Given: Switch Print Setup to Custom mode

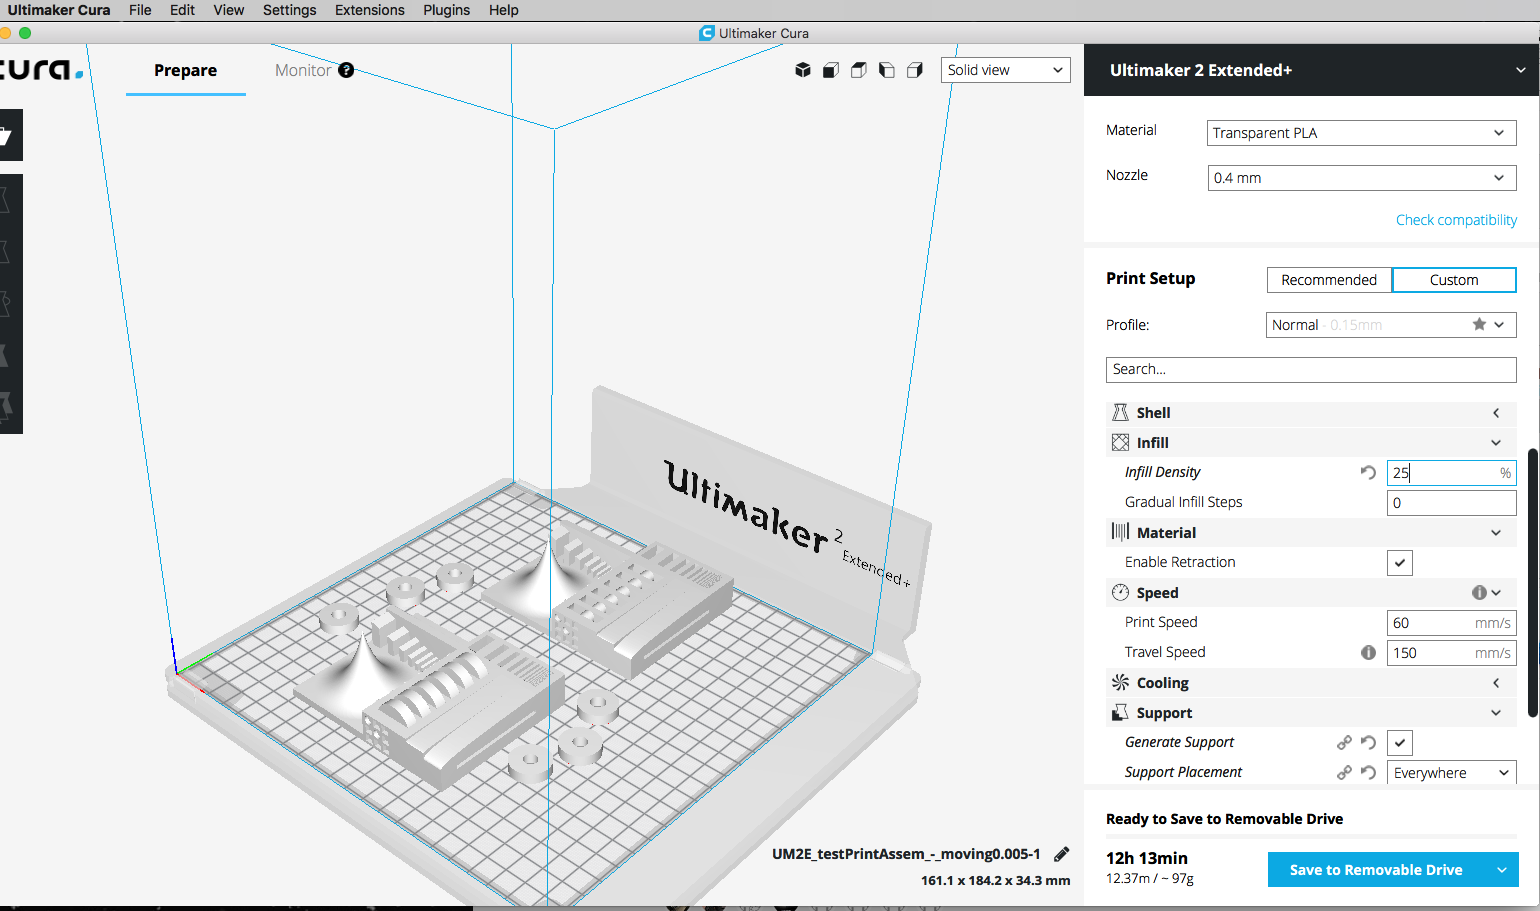Looking at the screenshot, I should [x=1454, y=280].
